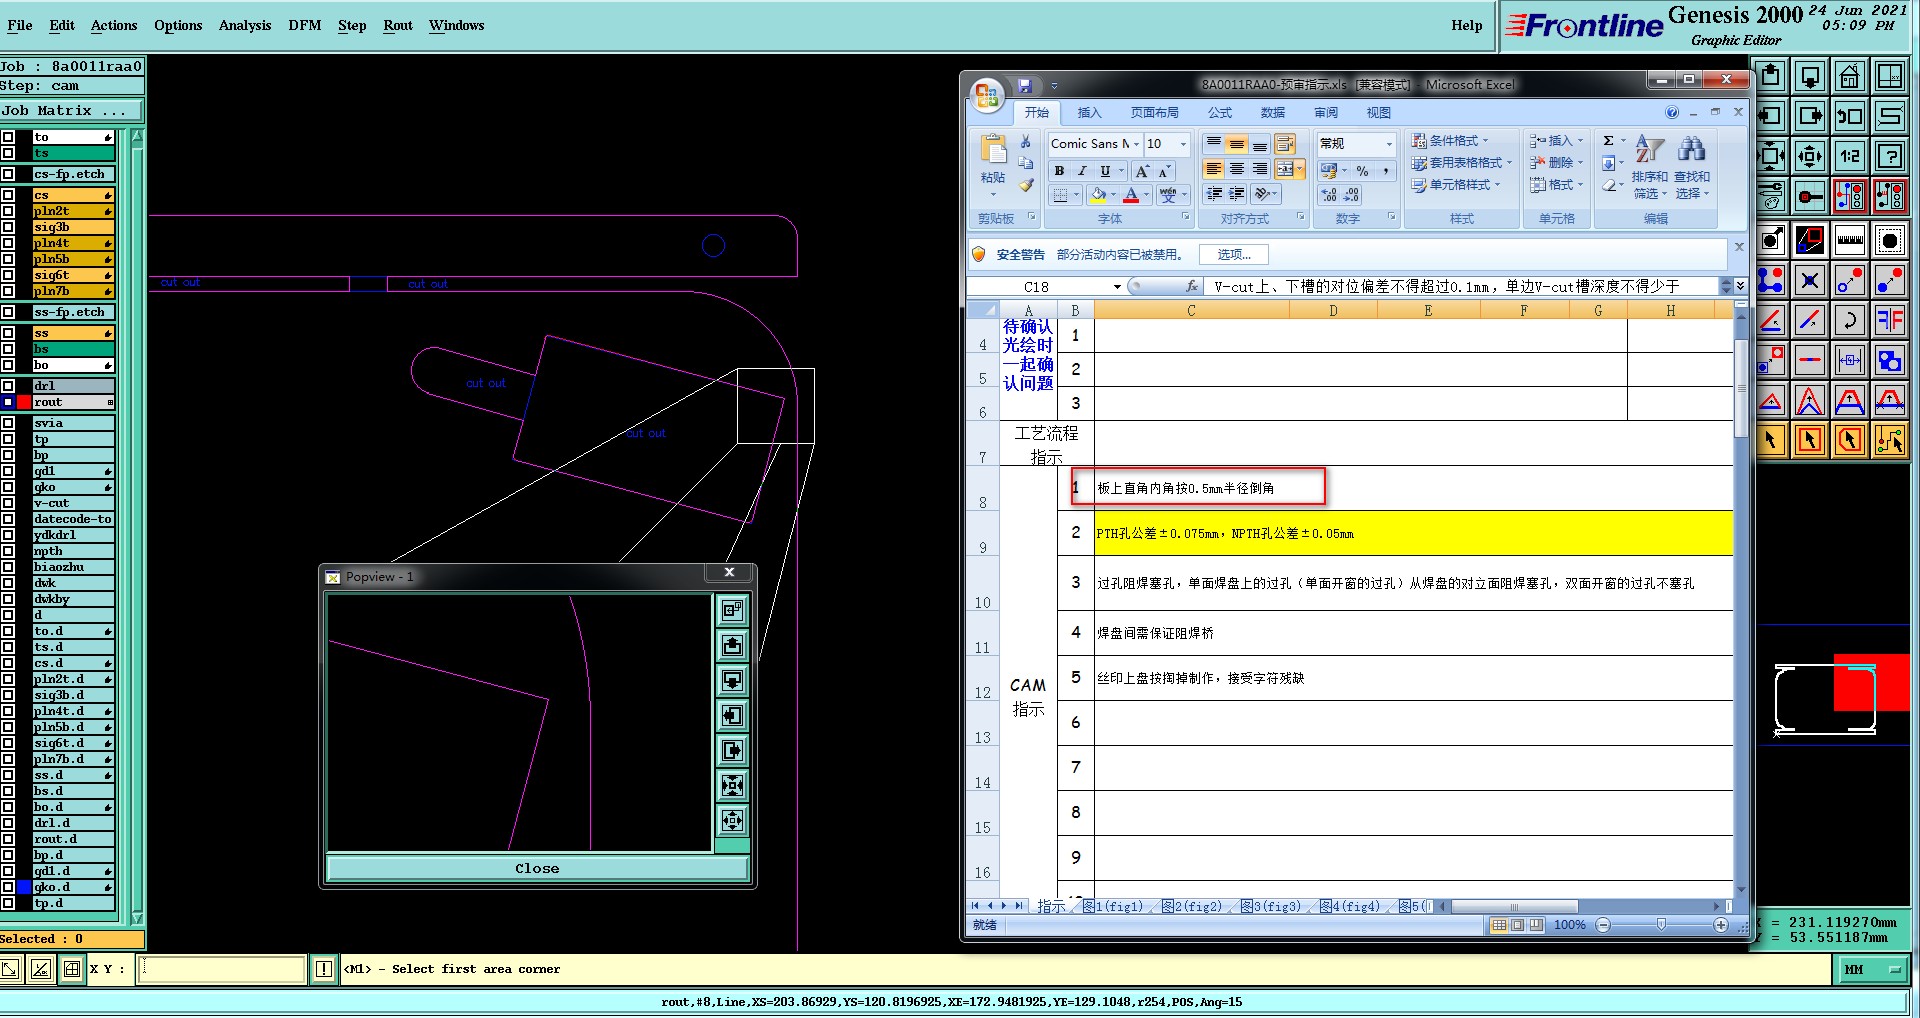1920x1018 pixels.
Task: Click the 选项... security options button
Action: click(1234, 255)
